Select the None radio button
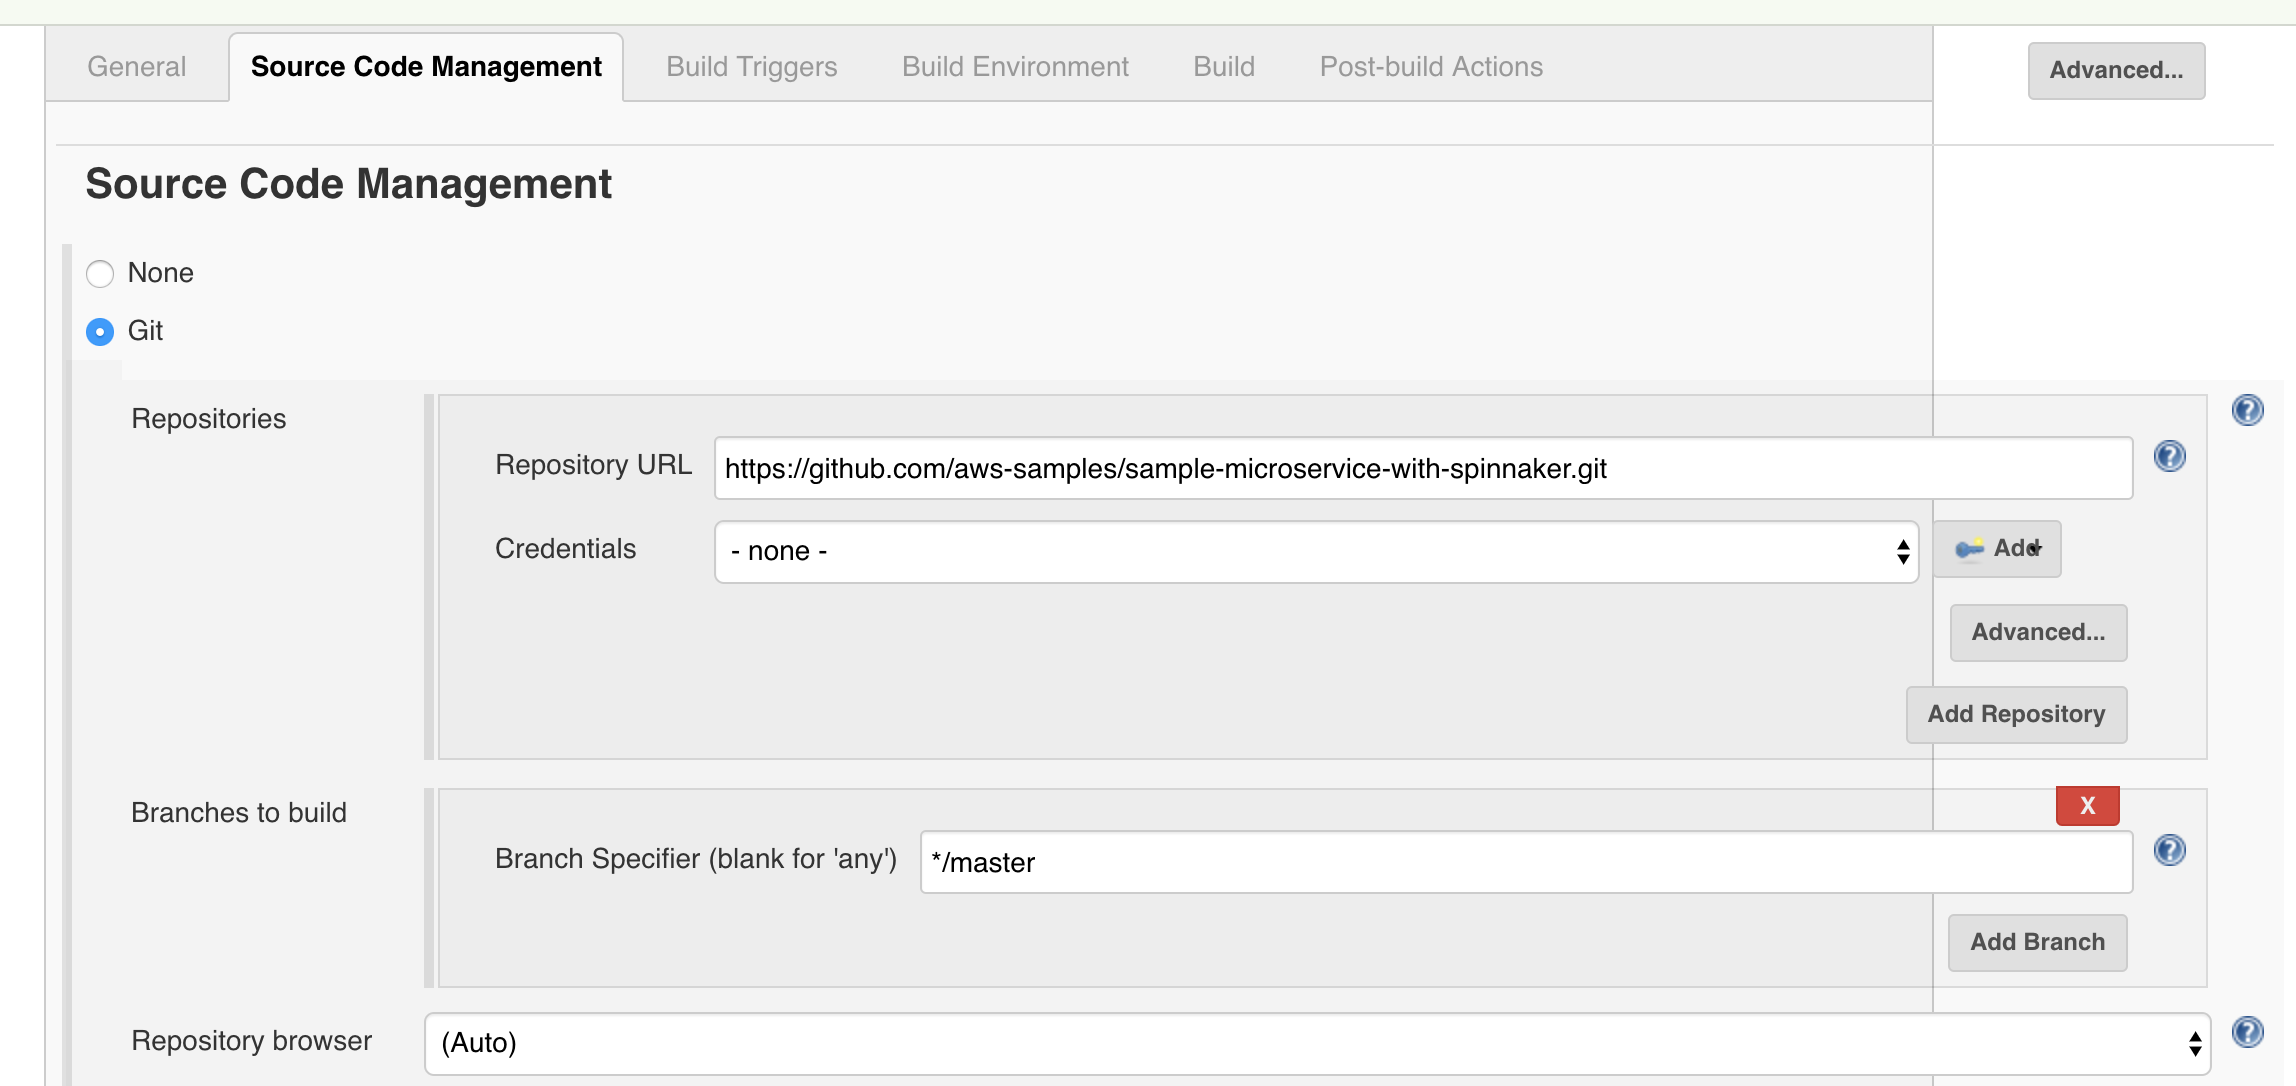The width and height of the screenshot is (2296, 1086). point(100,273)
